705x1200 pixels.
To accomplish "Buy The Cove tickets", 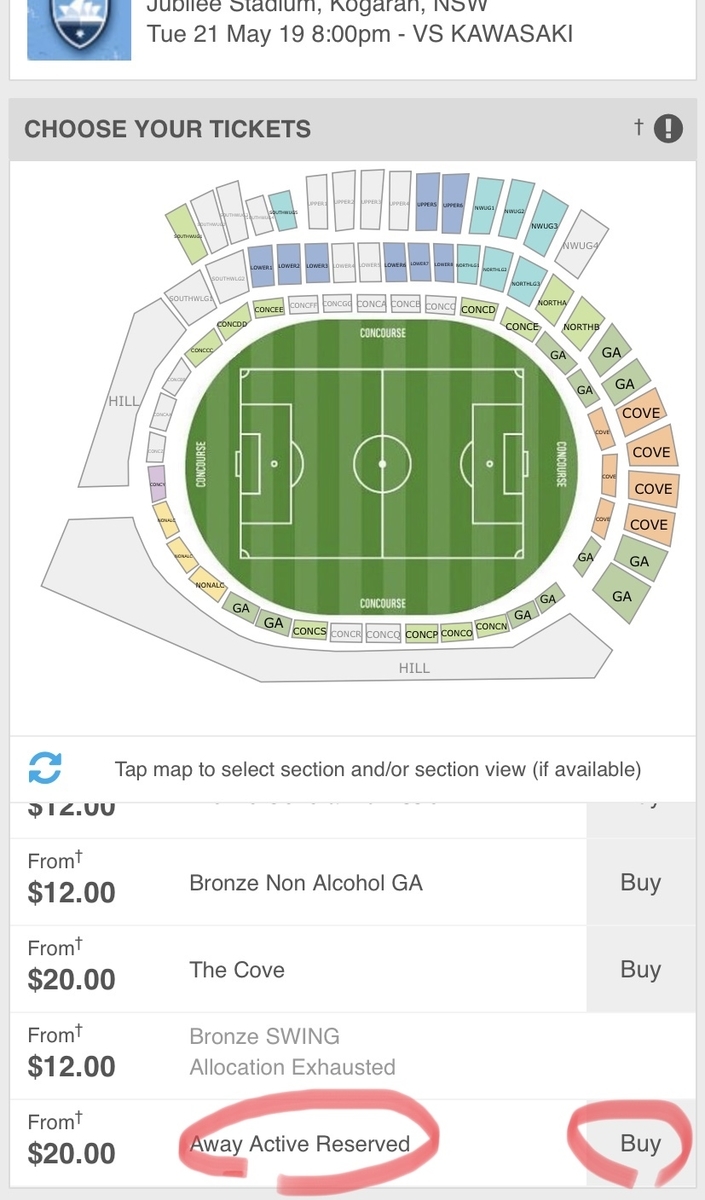I will 640,969.
